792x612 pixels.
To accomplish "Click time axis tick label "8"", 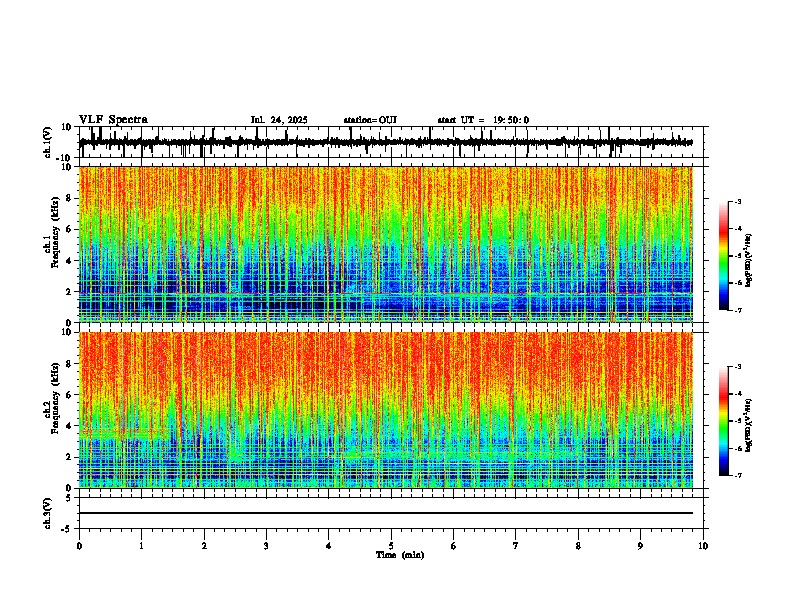I will click(578, 546).
